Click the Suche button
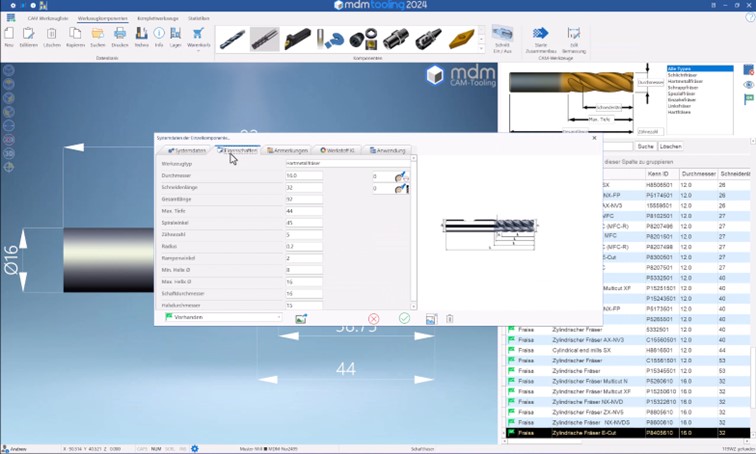This screenshot has height=454, width=756. coord(645,146)
